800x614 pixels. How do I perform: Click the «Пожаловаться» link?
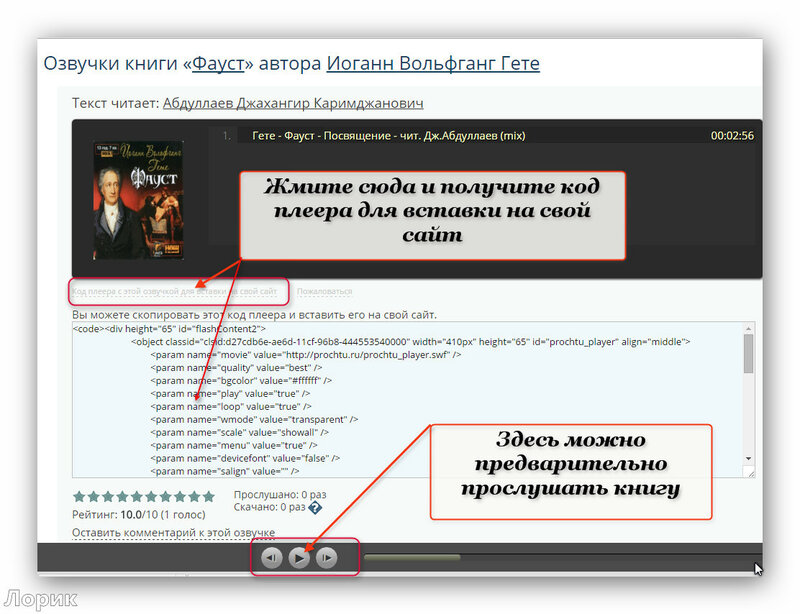(x=324, y=292)
